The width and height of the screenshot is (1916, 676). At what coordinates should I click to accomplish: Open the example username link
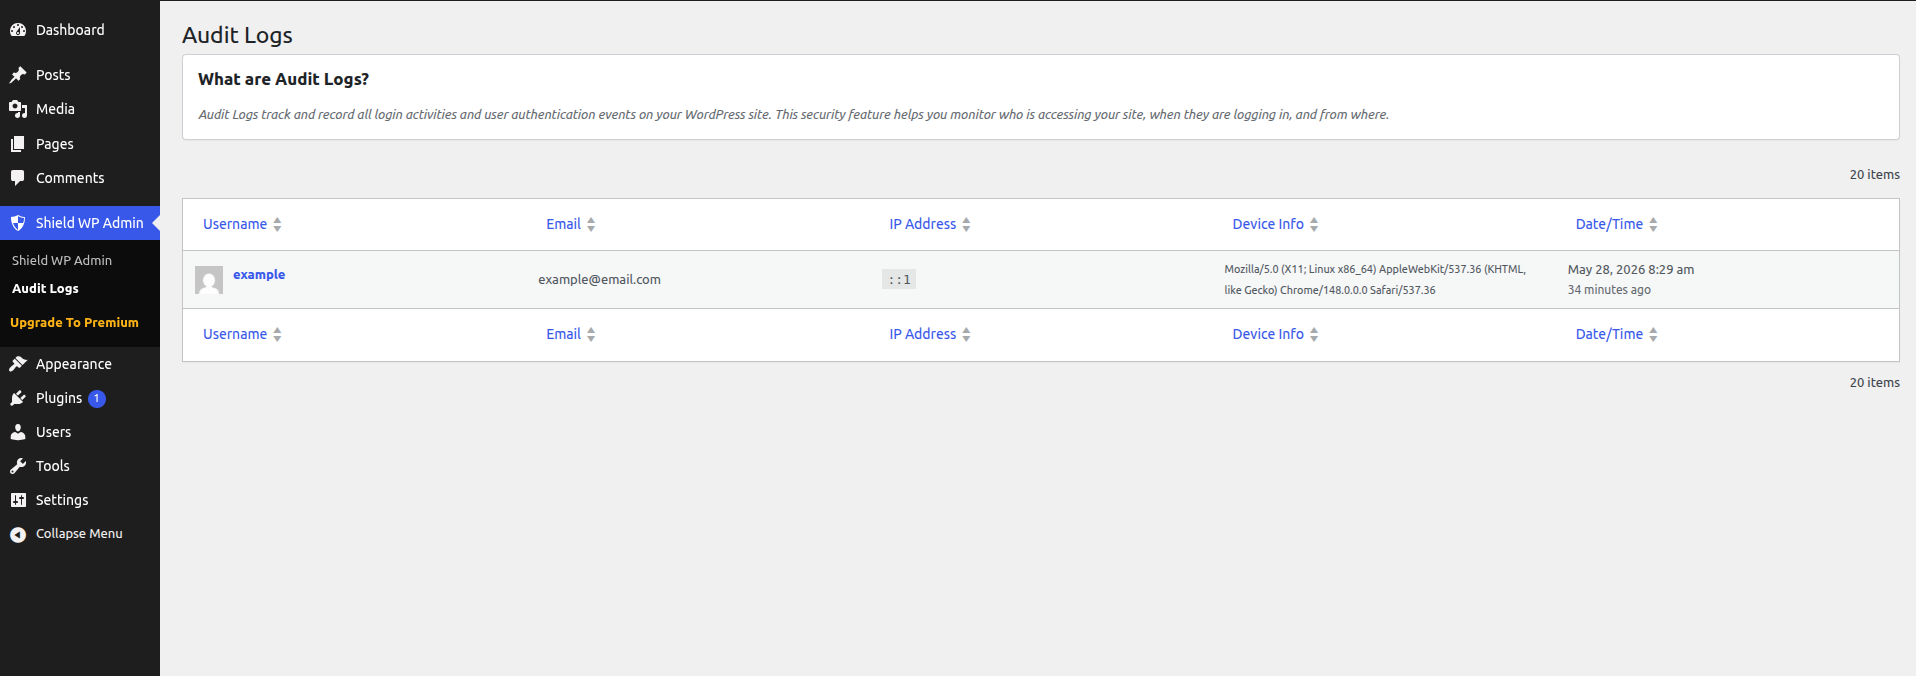tap(259, 274)
